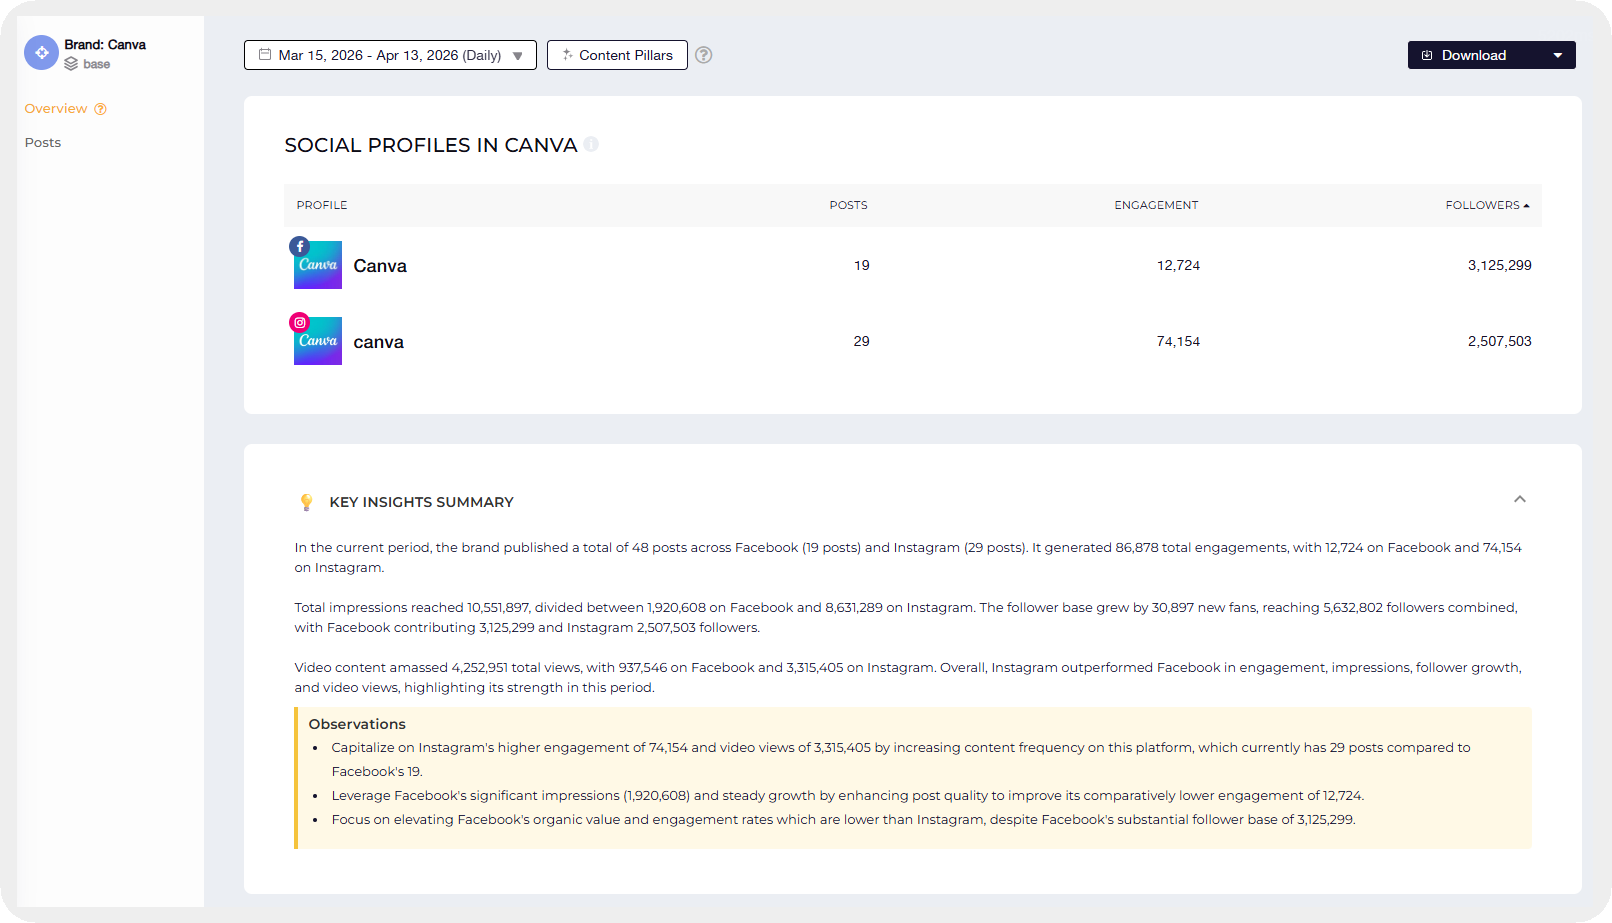Click the Observations heading
This screenshot has width=1612, height=923.
357,724
